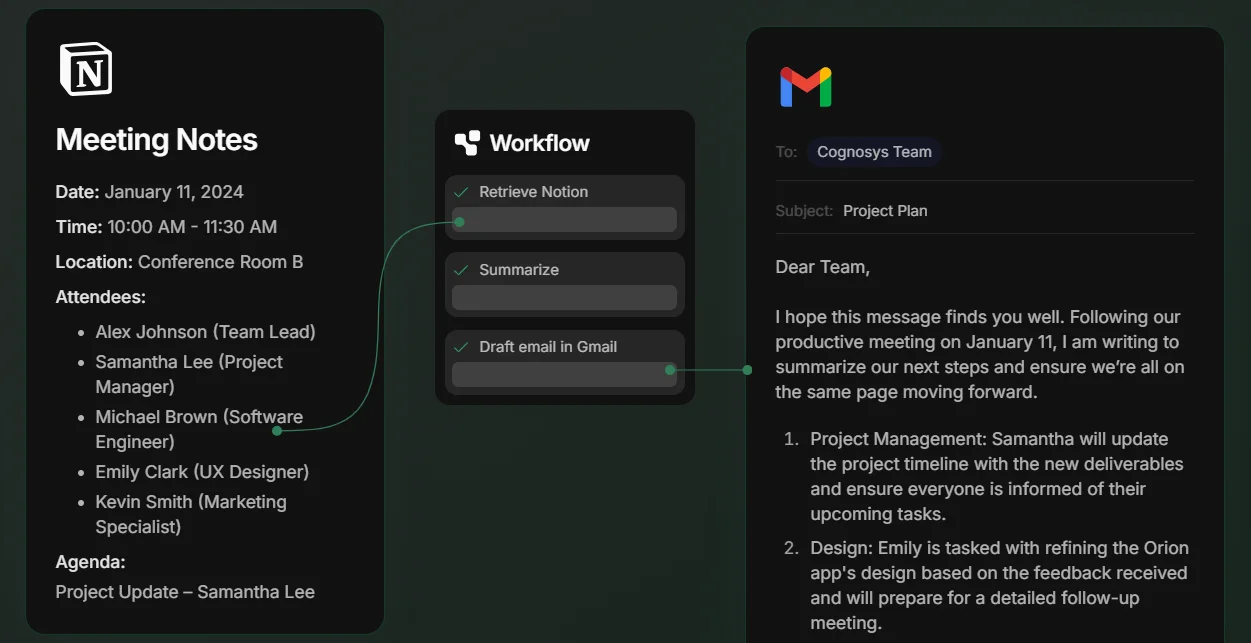Click the gray bar under Retrieve Notion
The image size is (1251, 643).
point(565,220)
